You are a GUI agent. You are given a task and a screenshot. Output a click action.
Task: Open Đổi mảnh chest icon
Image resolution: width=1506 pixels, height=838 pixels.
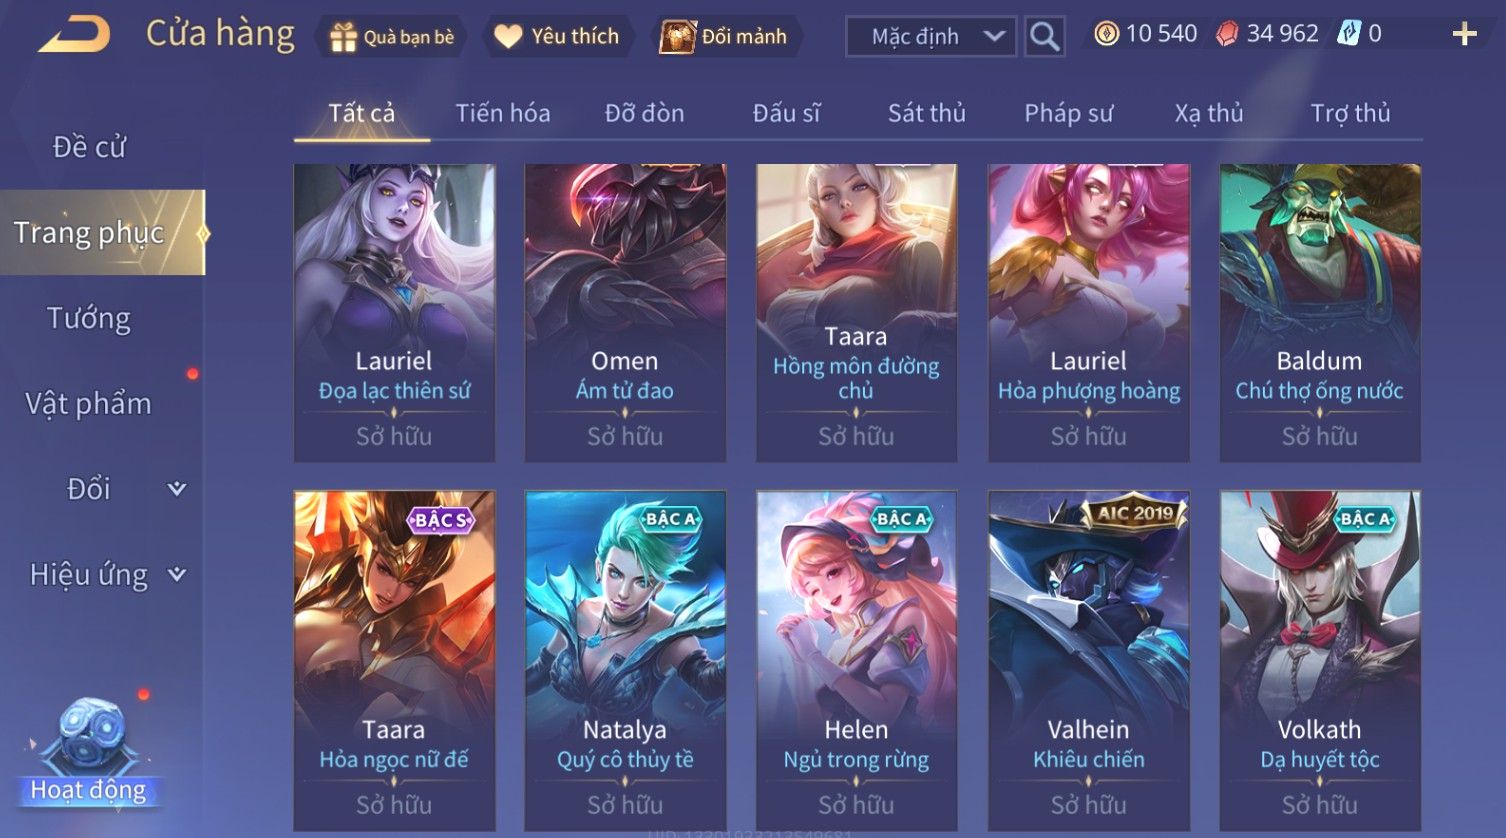click(677, 37)
